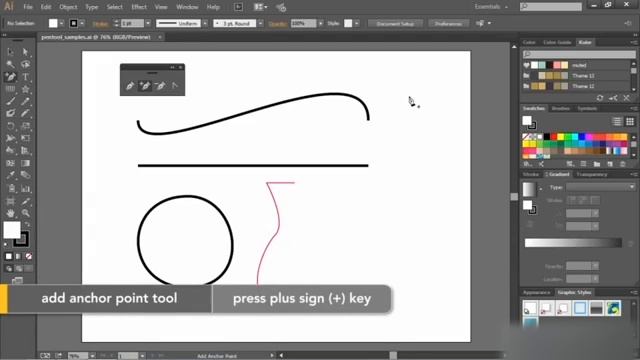Choose Add Anchor Point tool in floating panel
The width and height of the screenshot is (640, 360).
[145, 86]
